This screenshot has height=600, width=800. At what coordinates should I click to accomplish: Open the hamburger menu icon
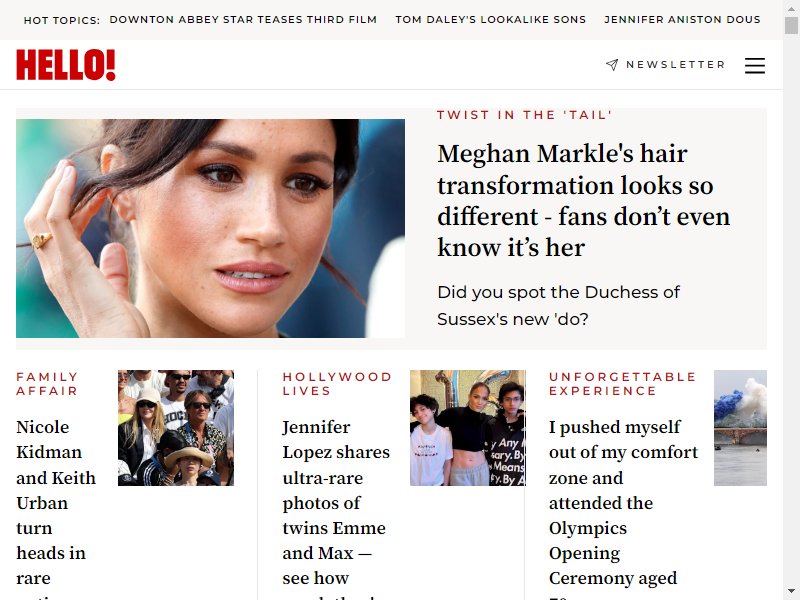(755, 65)
